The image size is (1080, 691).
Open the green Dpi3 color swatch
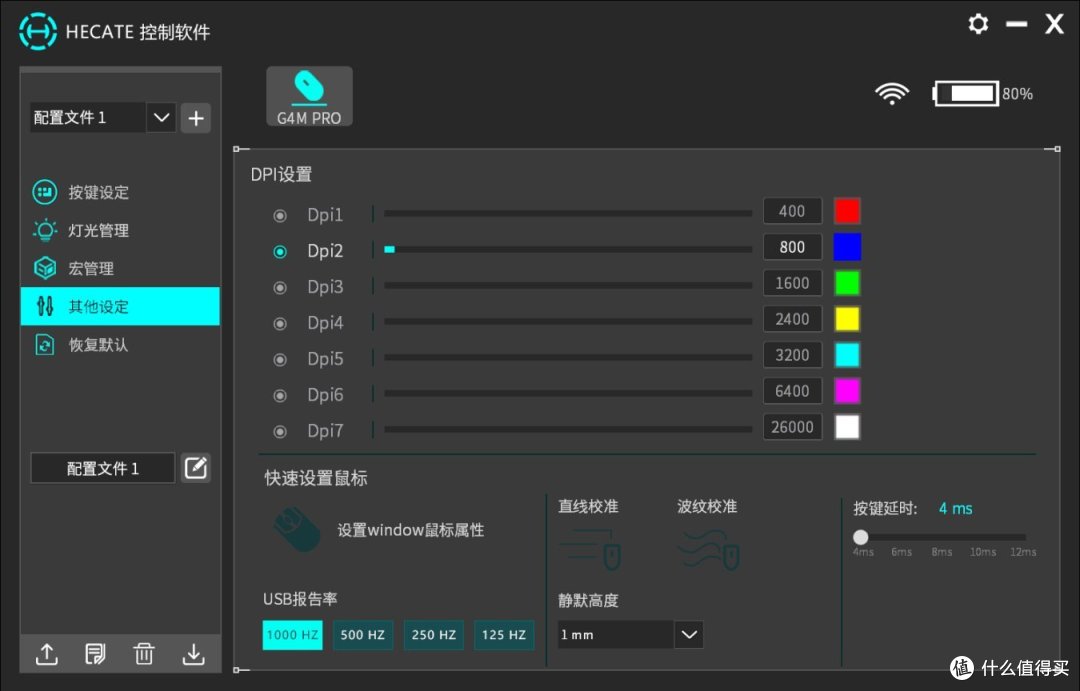[847, 283]
